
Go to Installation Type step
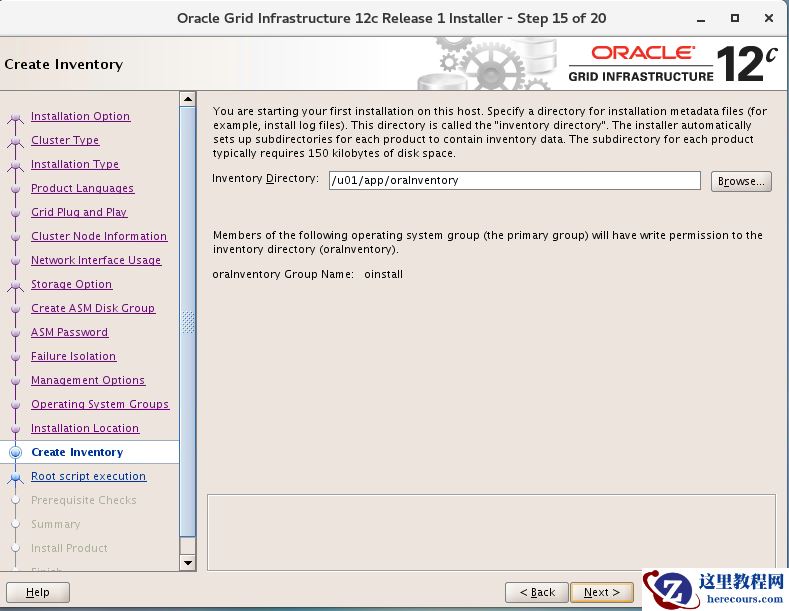click(75, 164)
